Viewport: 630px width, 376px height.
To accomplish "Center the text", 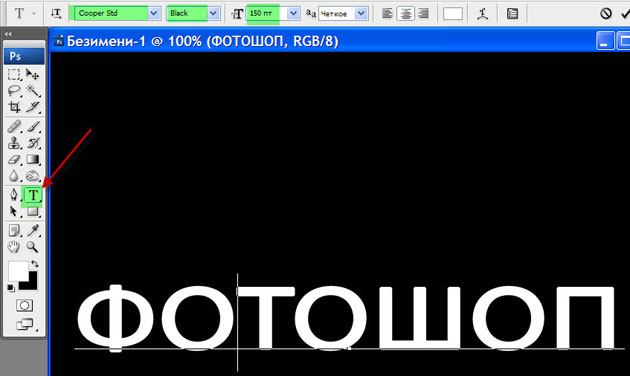I will click(x=405, y=14).
